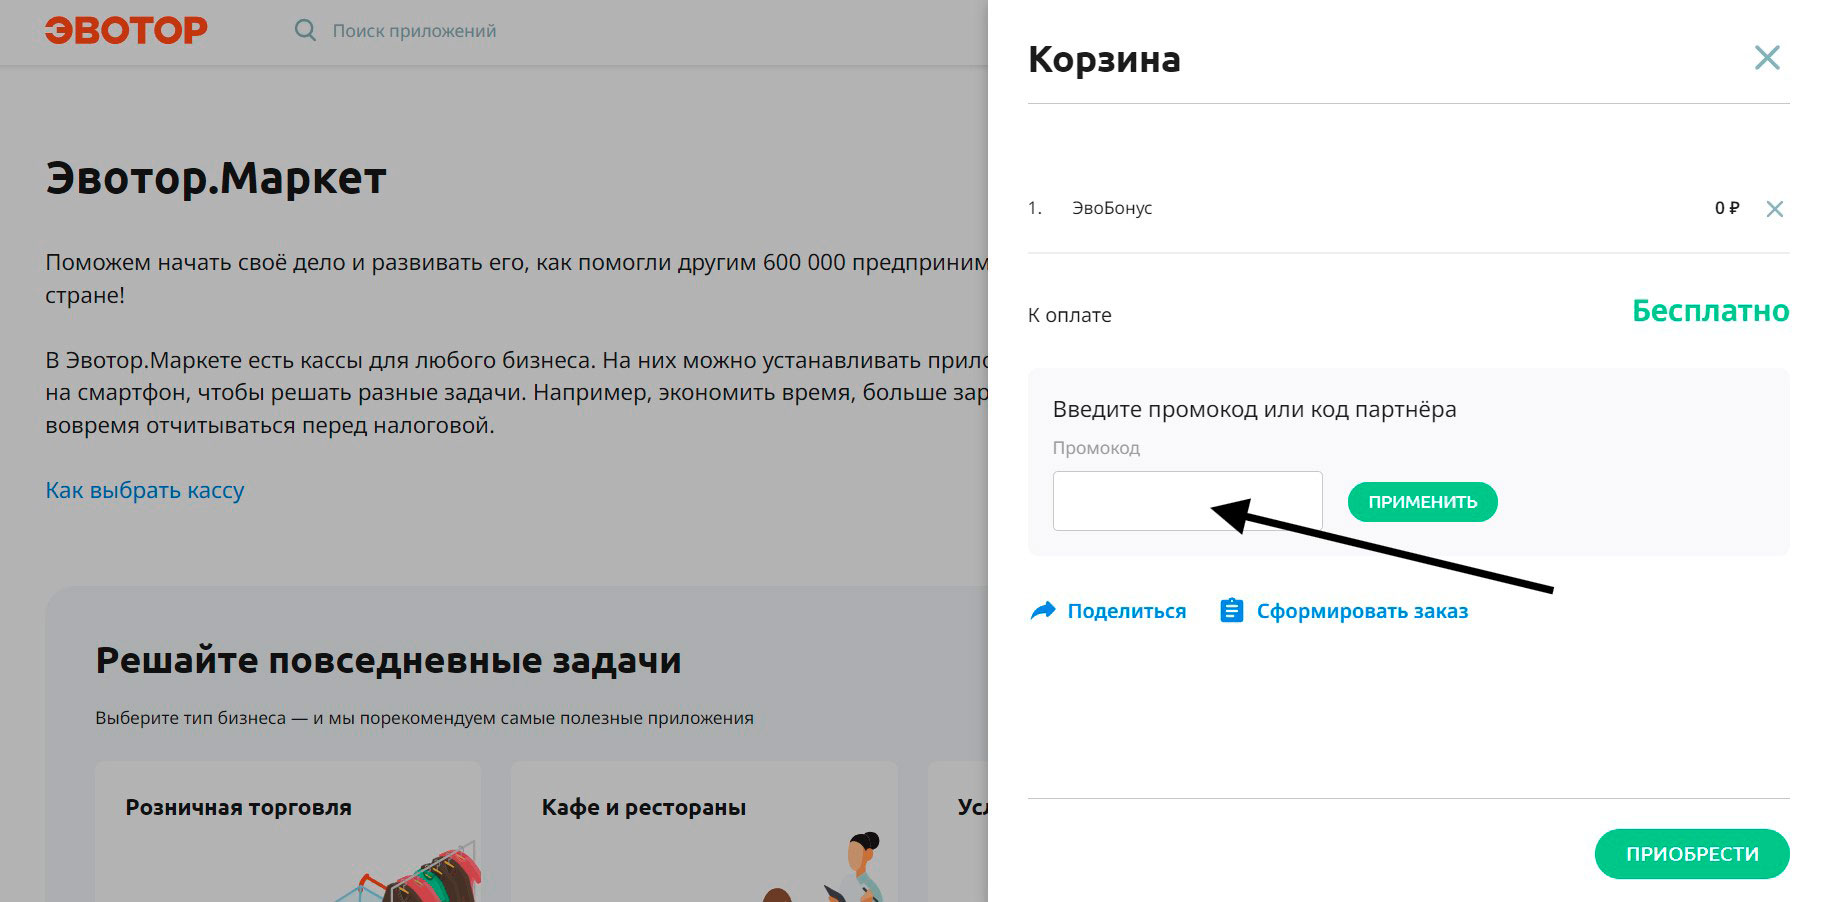Click the search magnifier icon
1832x902 pixels.
tap(305, 31)
